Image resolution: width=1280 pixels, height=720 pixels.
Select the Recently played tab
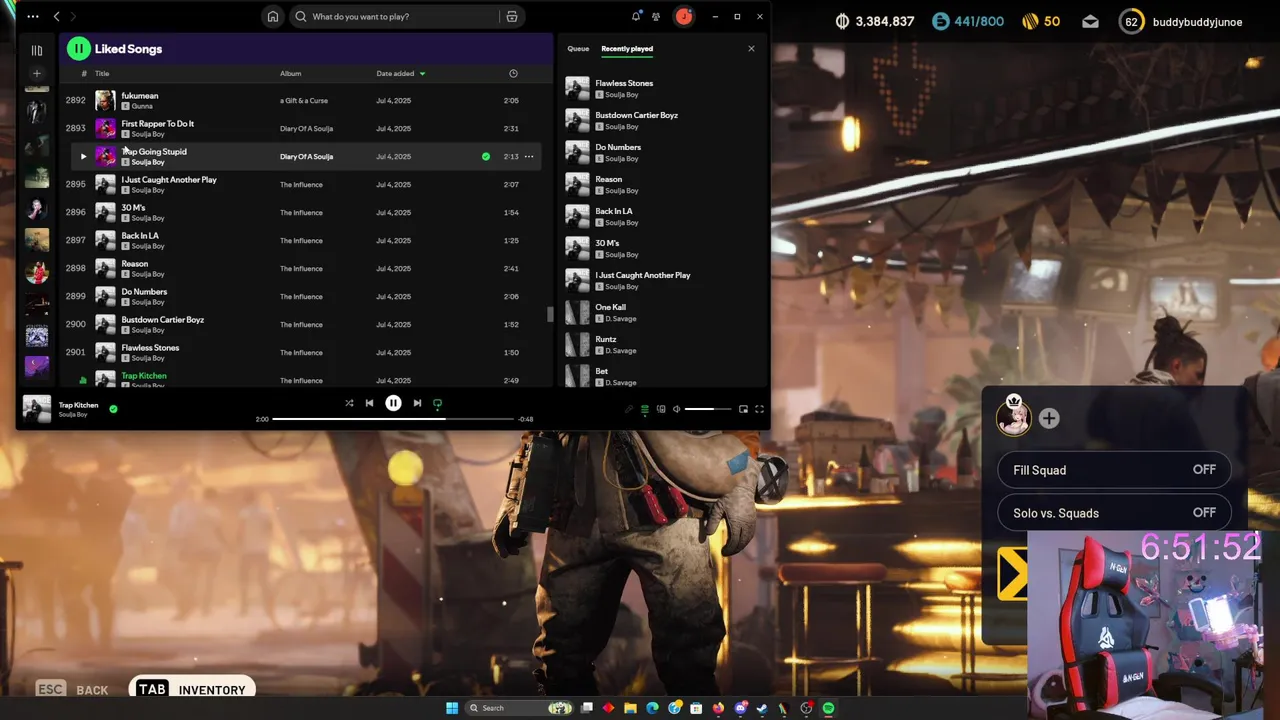[627, 48]
